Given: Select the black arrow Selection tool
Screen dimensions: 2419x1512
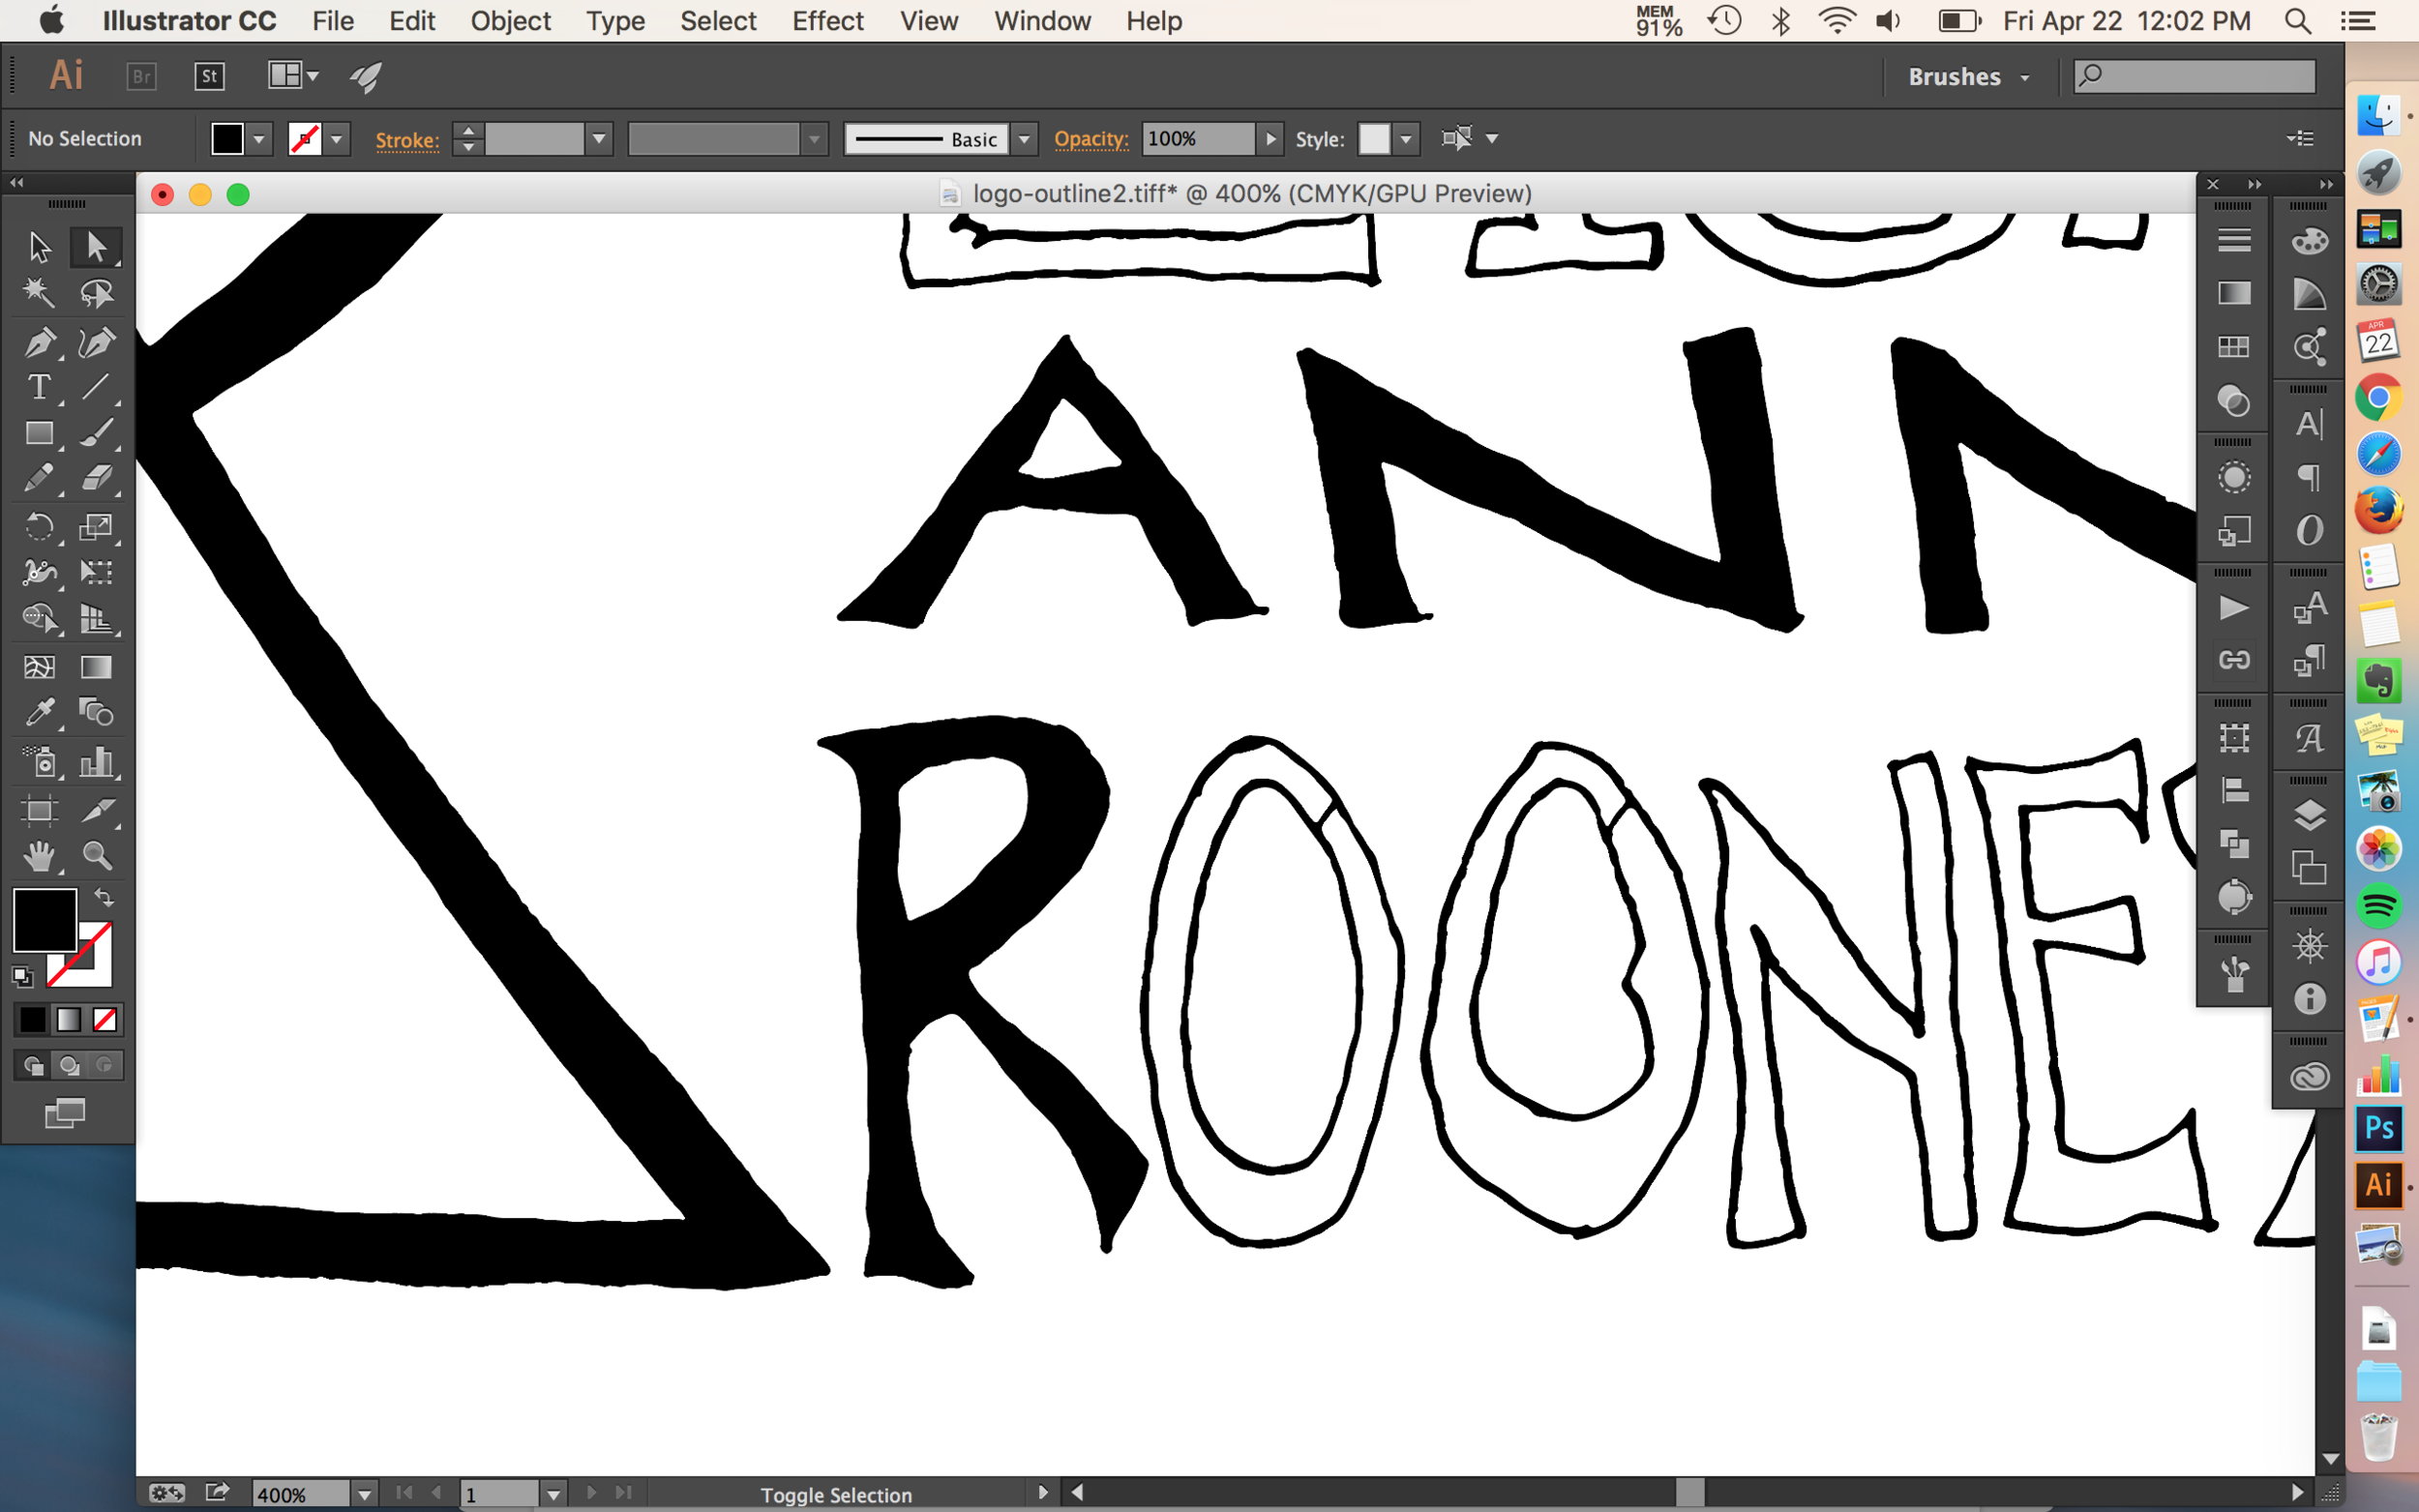Looking at the screenshot, I should pyautogui.click(x=39, y=246).
